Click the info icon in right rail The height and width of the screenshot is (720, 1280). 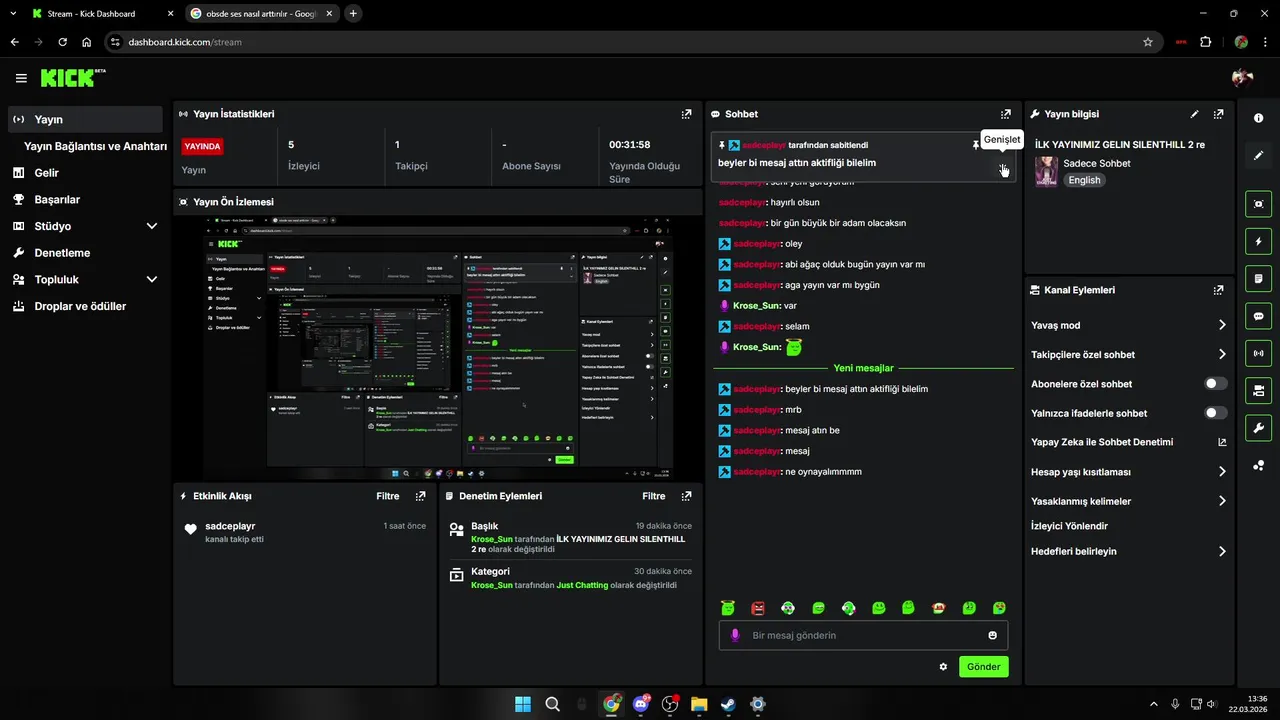pyautogui.click(x=1258, y=118)
